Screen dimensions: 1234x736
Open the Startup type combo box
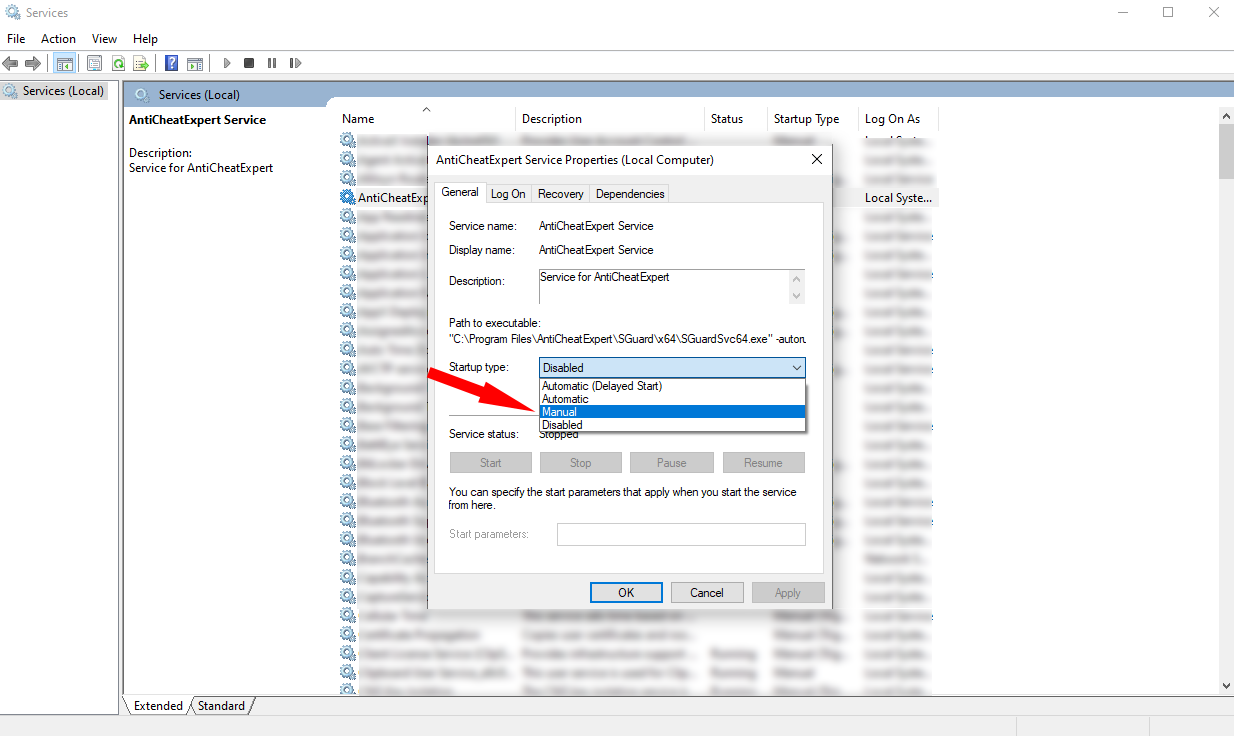coord(672,368)
